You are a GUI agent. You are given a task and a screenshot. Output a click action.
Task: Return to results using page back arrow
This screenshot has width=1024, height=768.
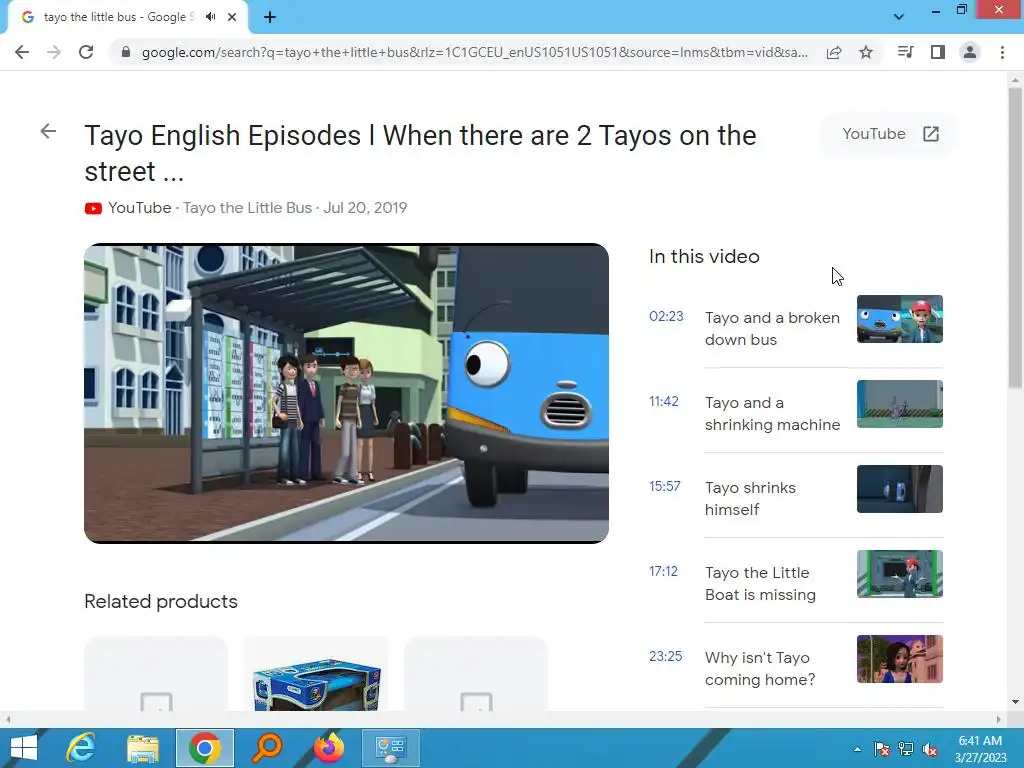pos(48,131)
